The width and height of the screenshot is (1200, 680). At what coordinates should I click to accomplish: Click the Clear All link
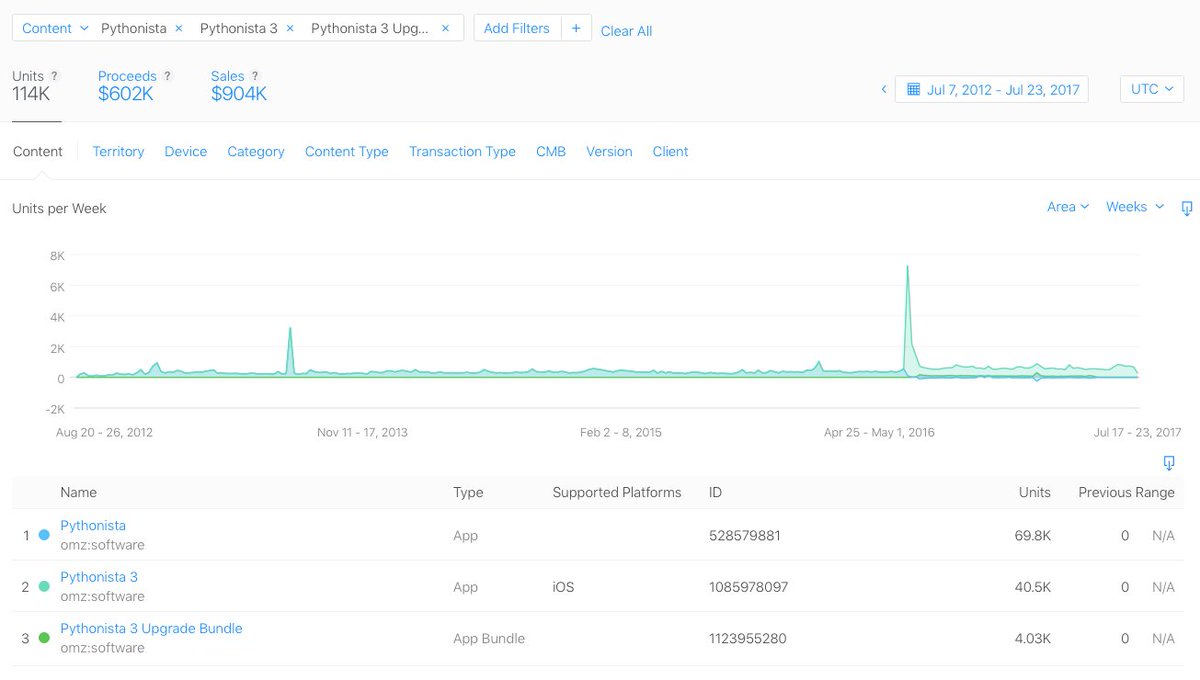(626, 31)
